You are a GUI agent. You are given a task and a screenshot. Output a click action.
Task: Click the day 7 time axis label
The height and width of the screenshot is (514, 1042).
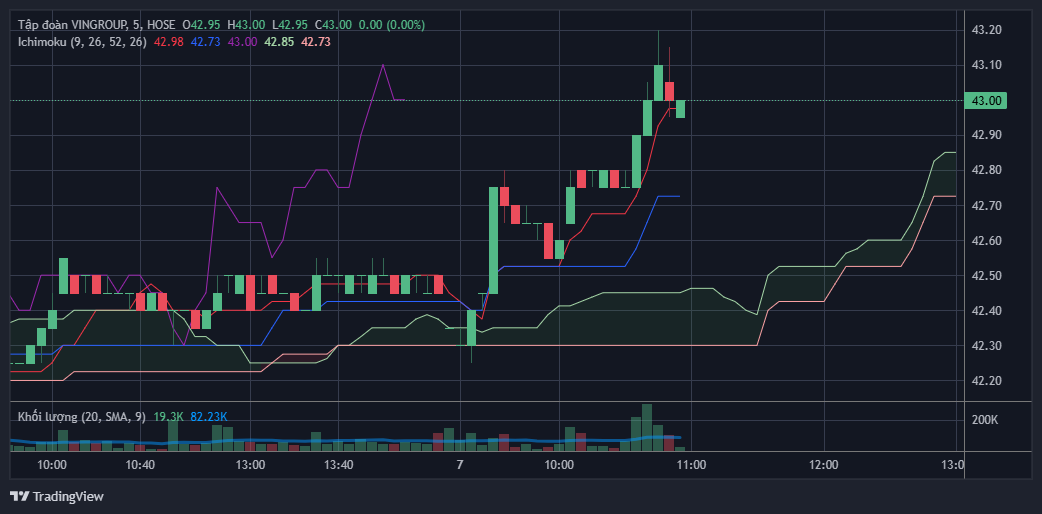[460, 465]
